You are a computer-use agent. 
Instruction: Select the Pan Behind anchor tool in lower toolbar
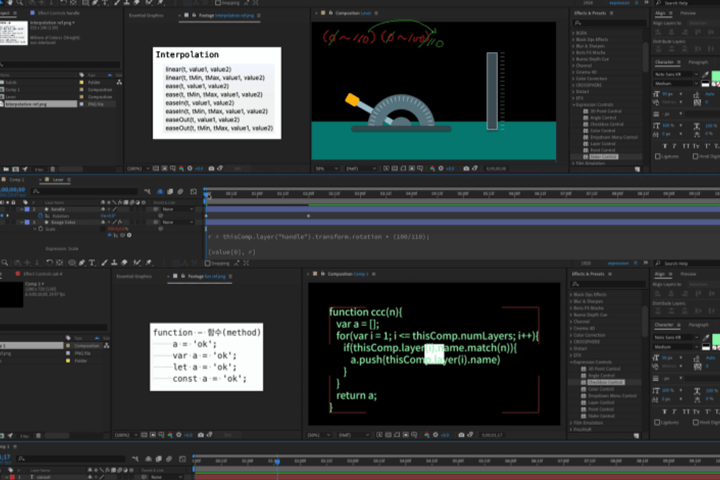[59, 263]
